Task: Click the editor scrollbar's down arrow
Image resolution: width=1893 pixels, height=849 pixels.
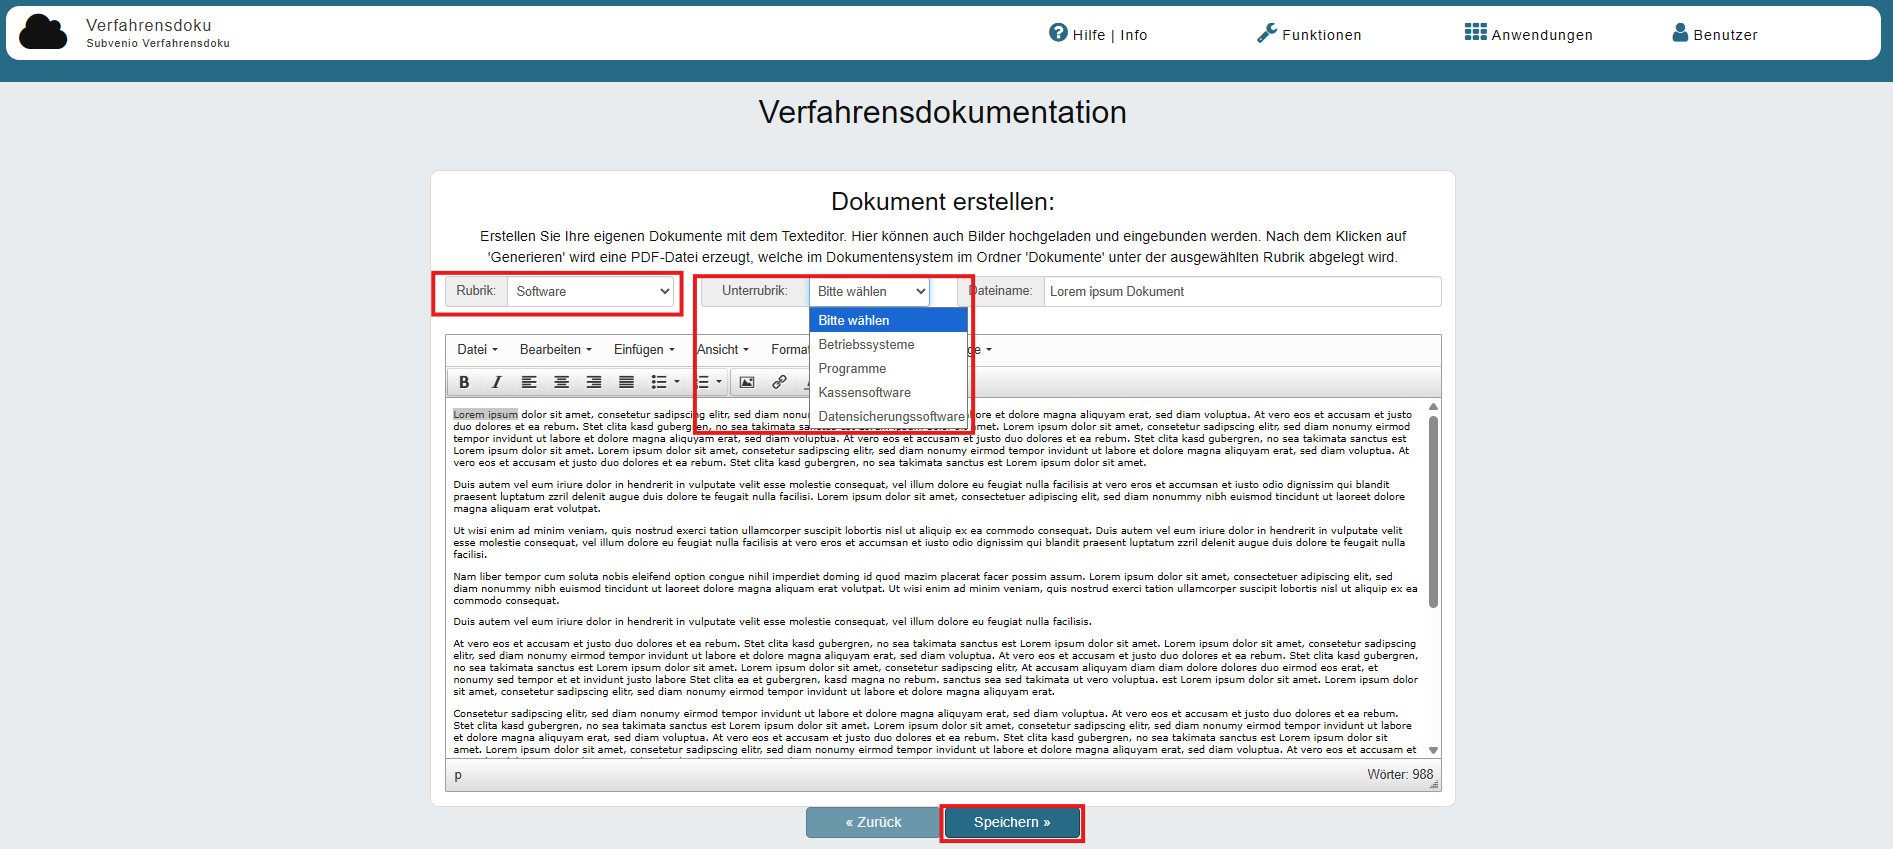Action: (1433, 750)
